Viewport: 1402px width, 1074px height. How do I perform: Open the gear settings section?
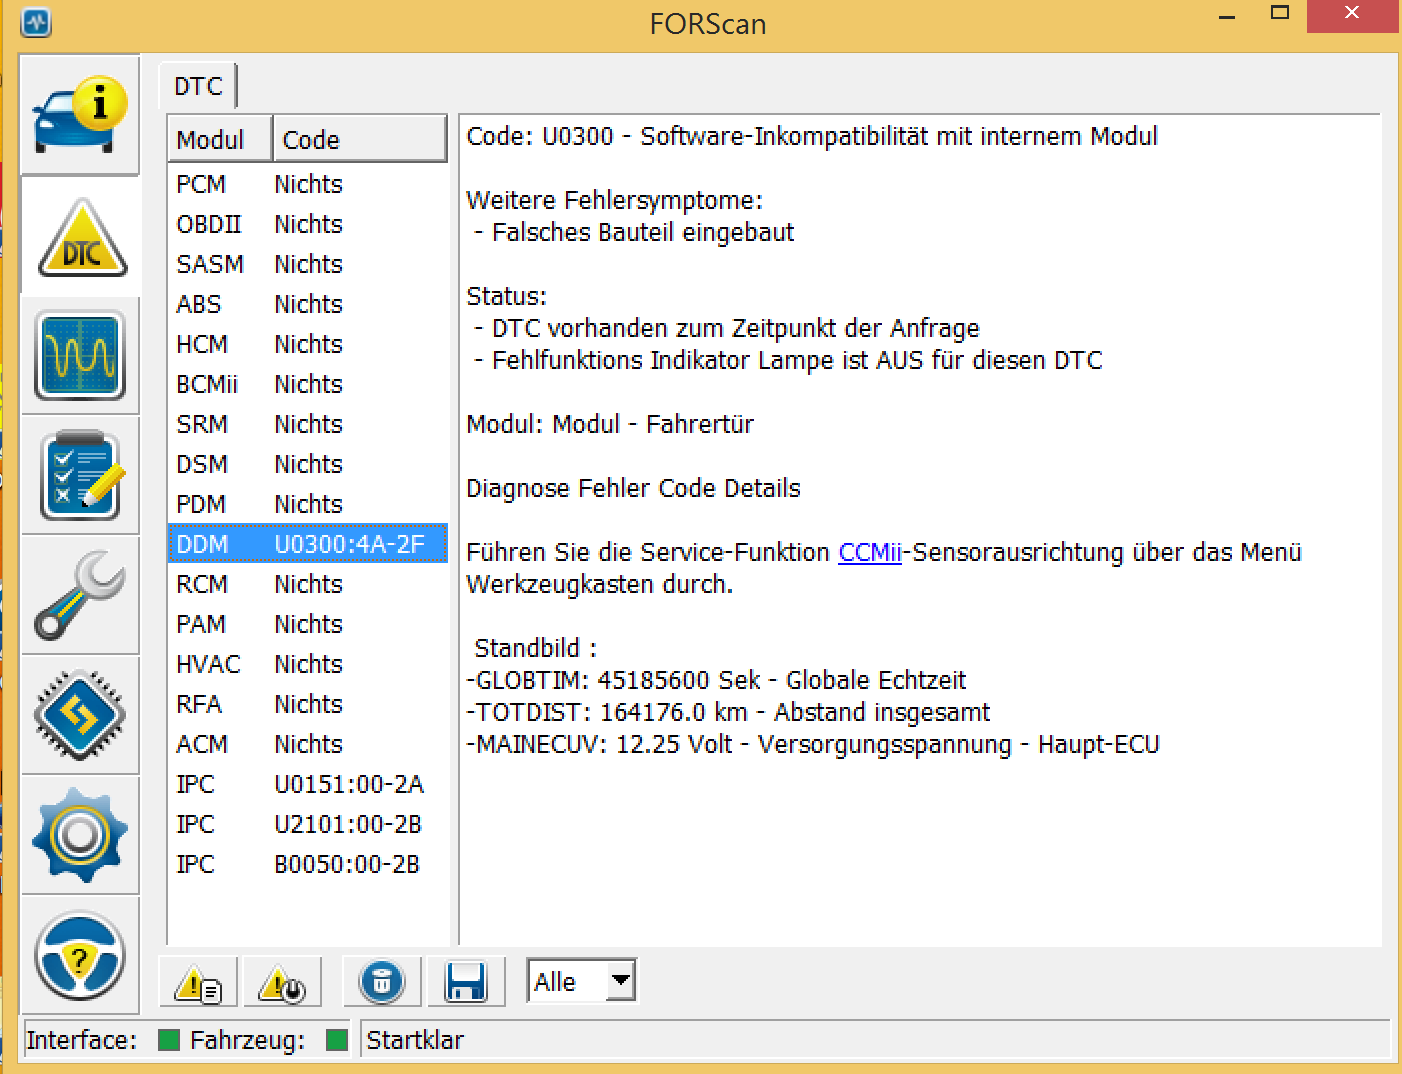[x=80, y=835]
